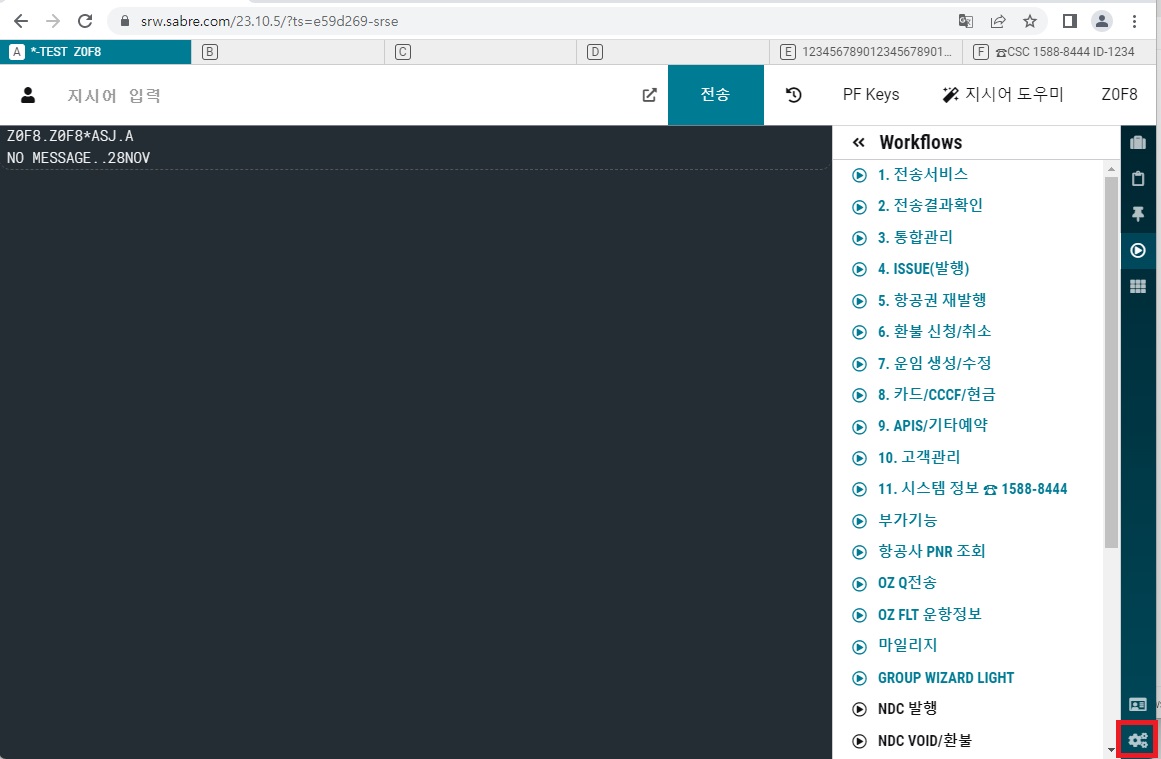Image resolution: width=1161 pixels, height=759 pixels.
Task: Launch workflow 5. 항공권 재발행
Action: (932, 301)
